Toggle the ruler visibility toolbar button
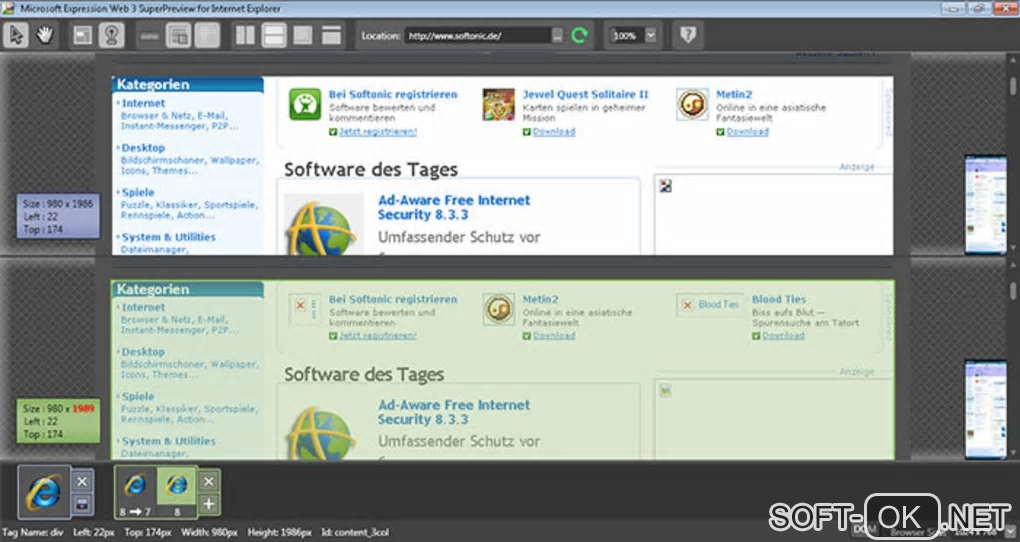Image resolution: width=1020 pixels, height=542 pixels. 150,35
